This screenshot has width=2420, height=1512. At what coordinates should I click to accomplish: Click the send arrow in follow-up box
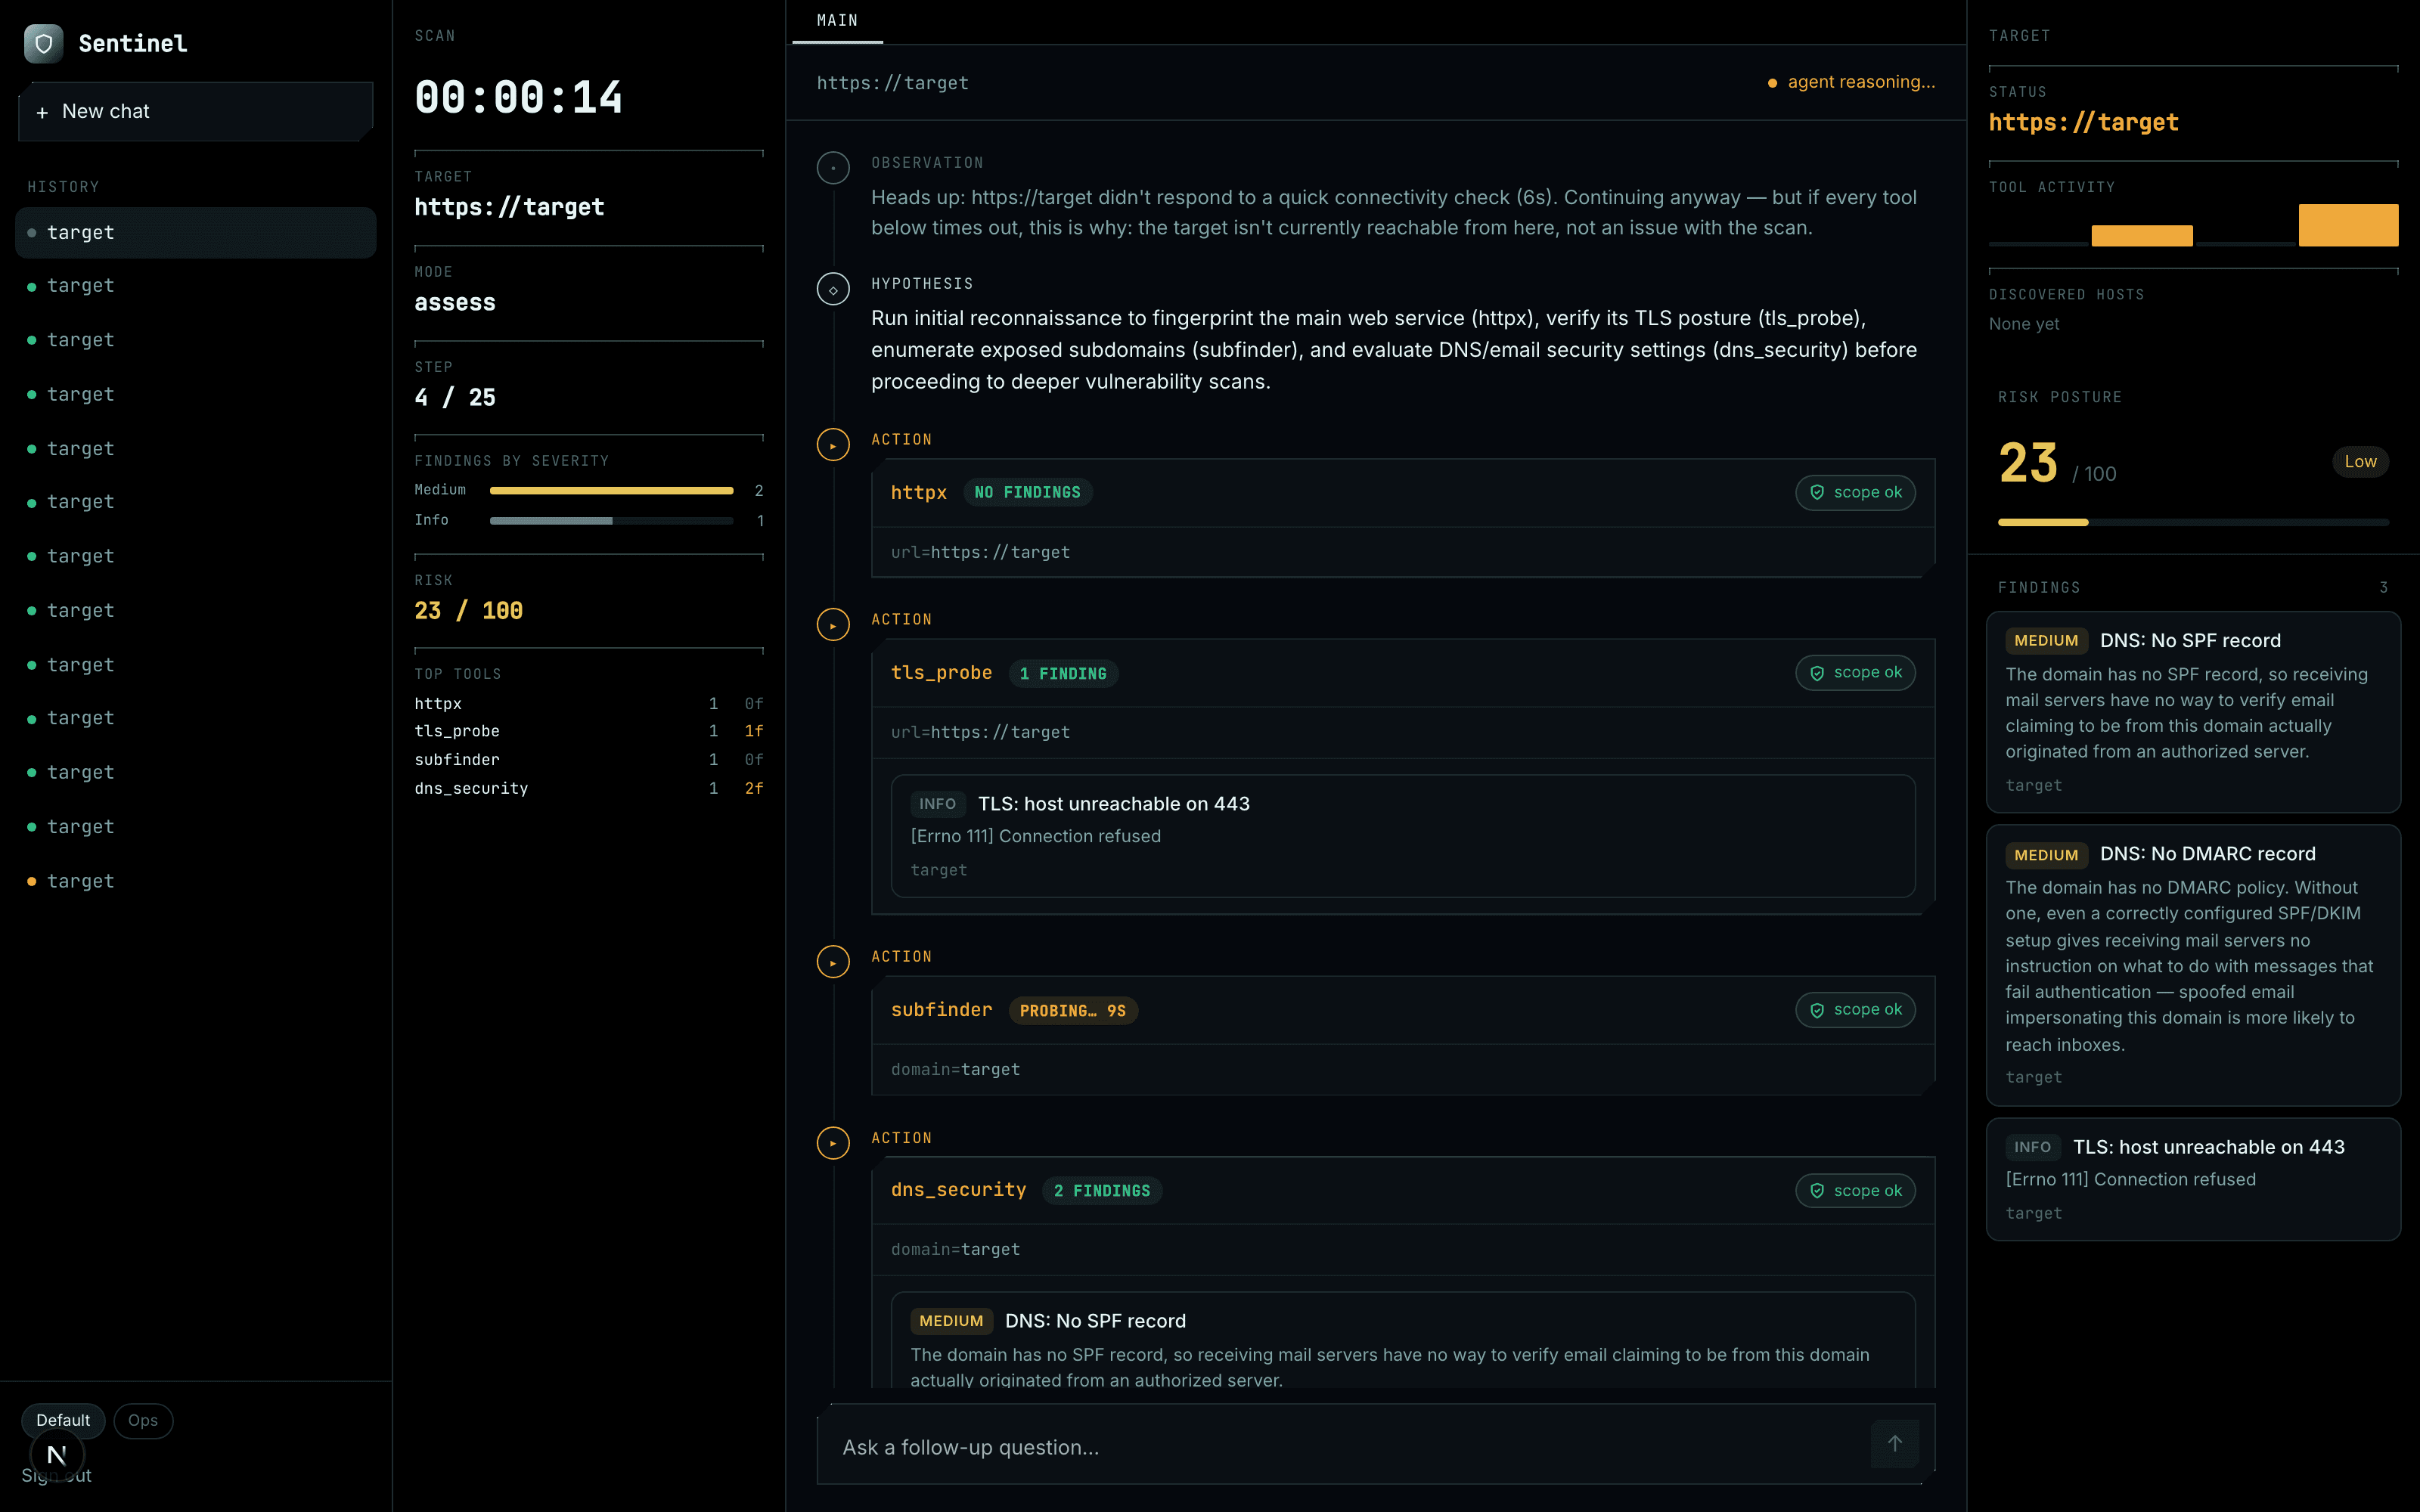pyautogui.click(x=1895, y=1443)
